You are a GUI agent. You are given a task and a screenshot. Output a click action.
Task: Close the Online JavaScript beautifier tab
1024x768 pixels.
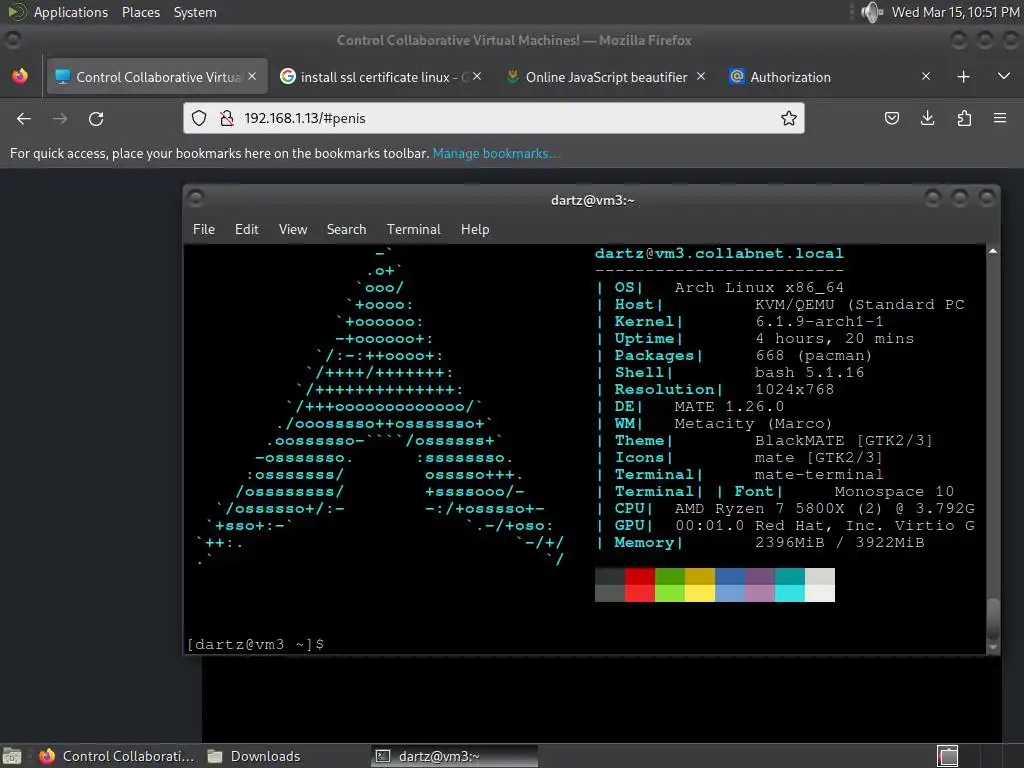701,76
